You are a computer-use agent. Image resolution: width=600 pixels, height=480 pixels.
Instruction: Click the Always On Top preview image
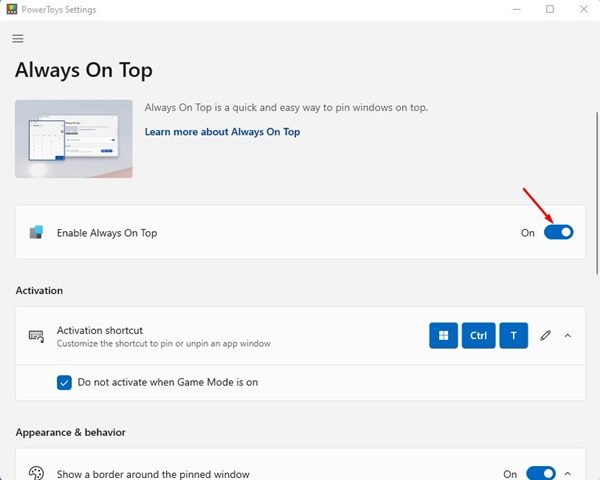(x=74, y=138)
